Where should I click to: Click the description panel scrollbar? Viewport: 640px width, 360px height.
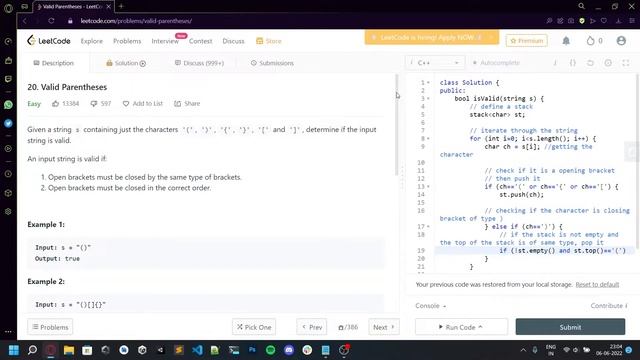click(396, 125)
